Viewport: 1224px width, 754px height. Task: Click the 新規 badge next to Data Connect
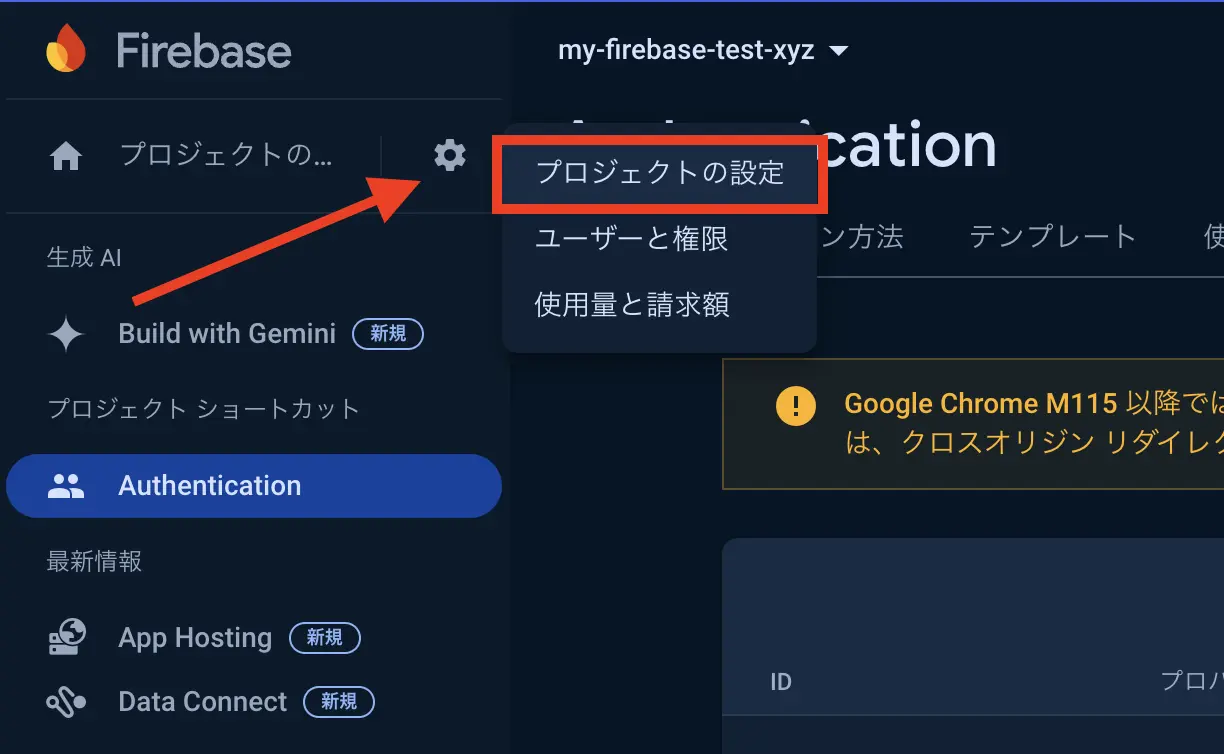point(339,702)
